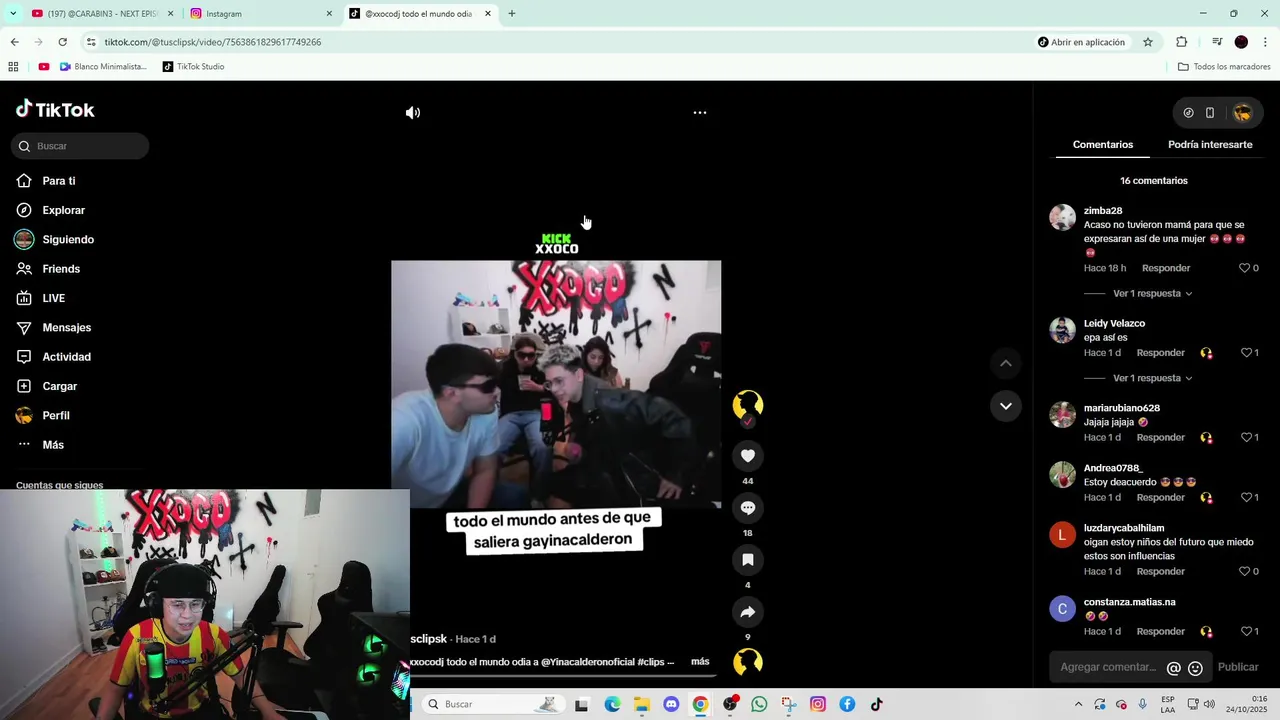
Task: Open Todos los marcadores folder
Action: click(x=1224, y=67)
